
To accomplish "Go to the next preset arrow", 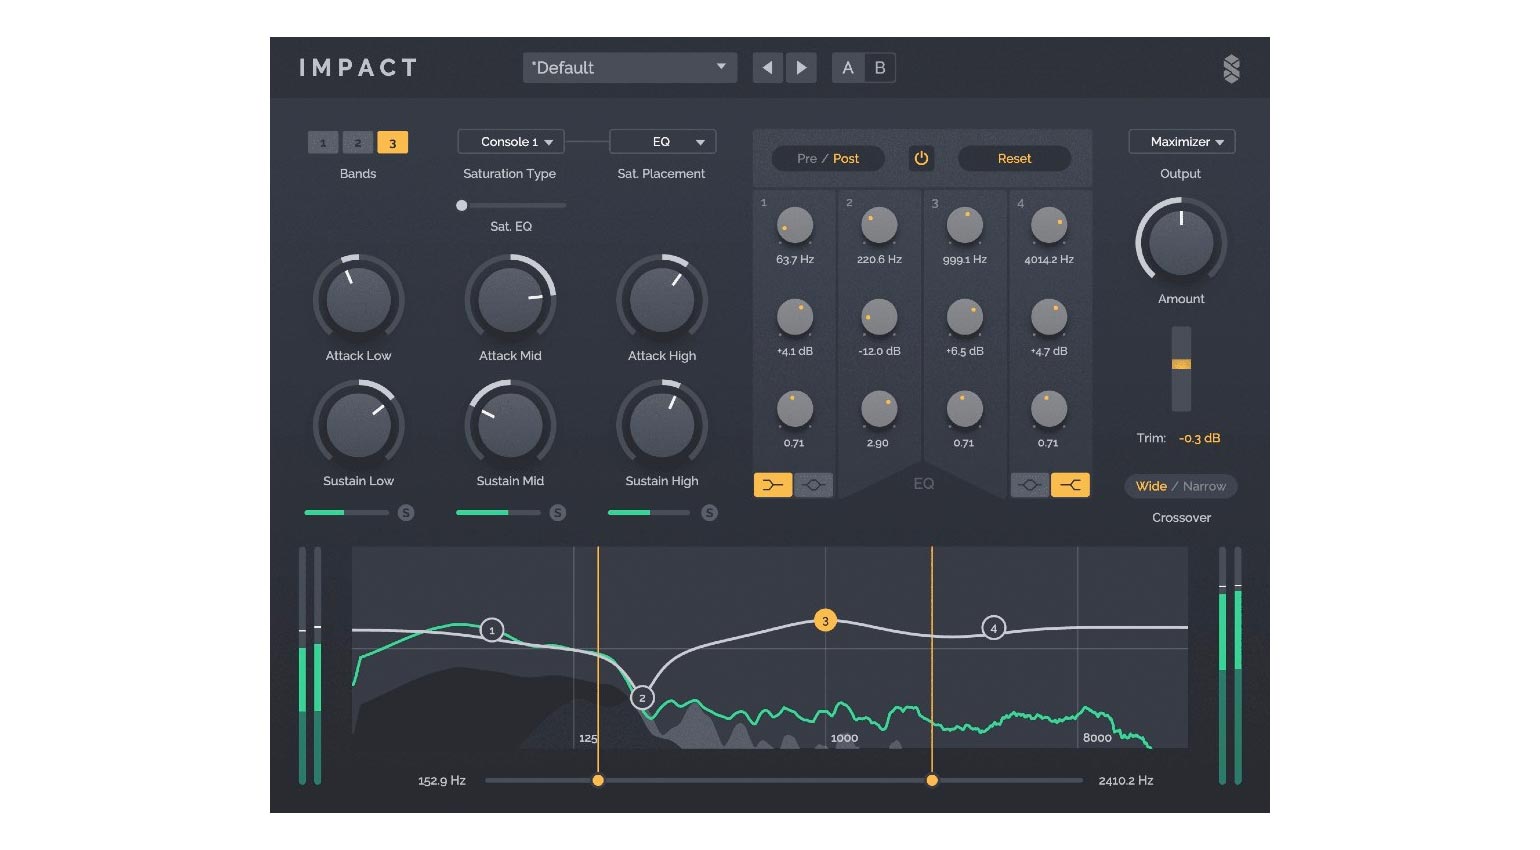I will point(801,68).
